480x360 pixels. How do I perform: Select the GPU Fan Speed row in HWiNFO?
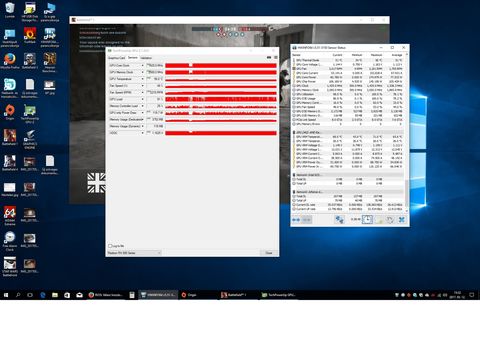point(348,107)
